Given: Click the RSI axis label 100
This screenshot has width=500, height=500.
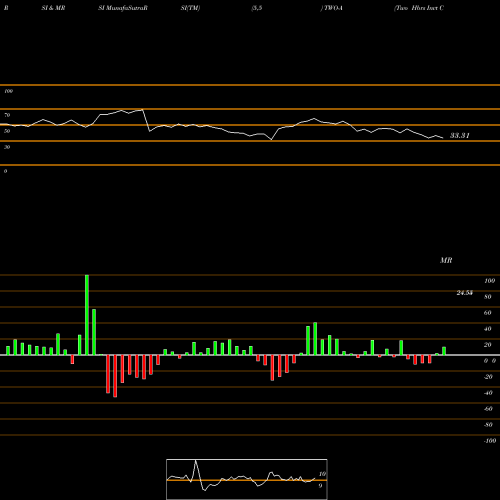Looking at the screenshot, I should click(x=9, y=91).
